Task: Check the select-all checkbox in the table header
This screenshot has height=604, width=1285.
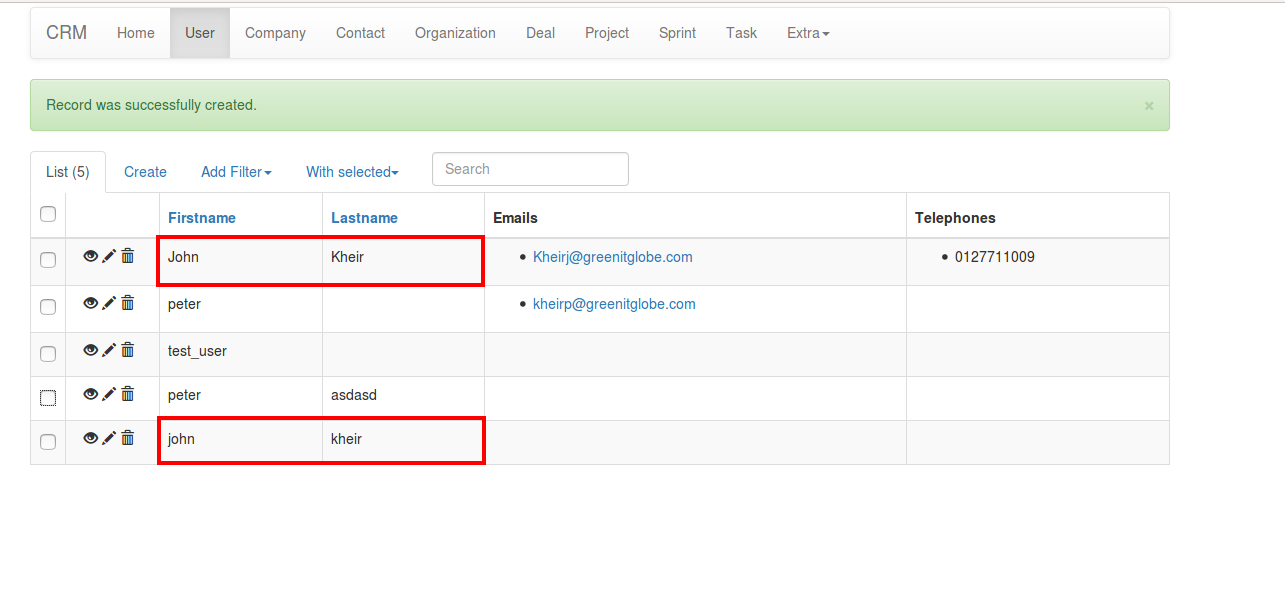Action: point(47,214)
